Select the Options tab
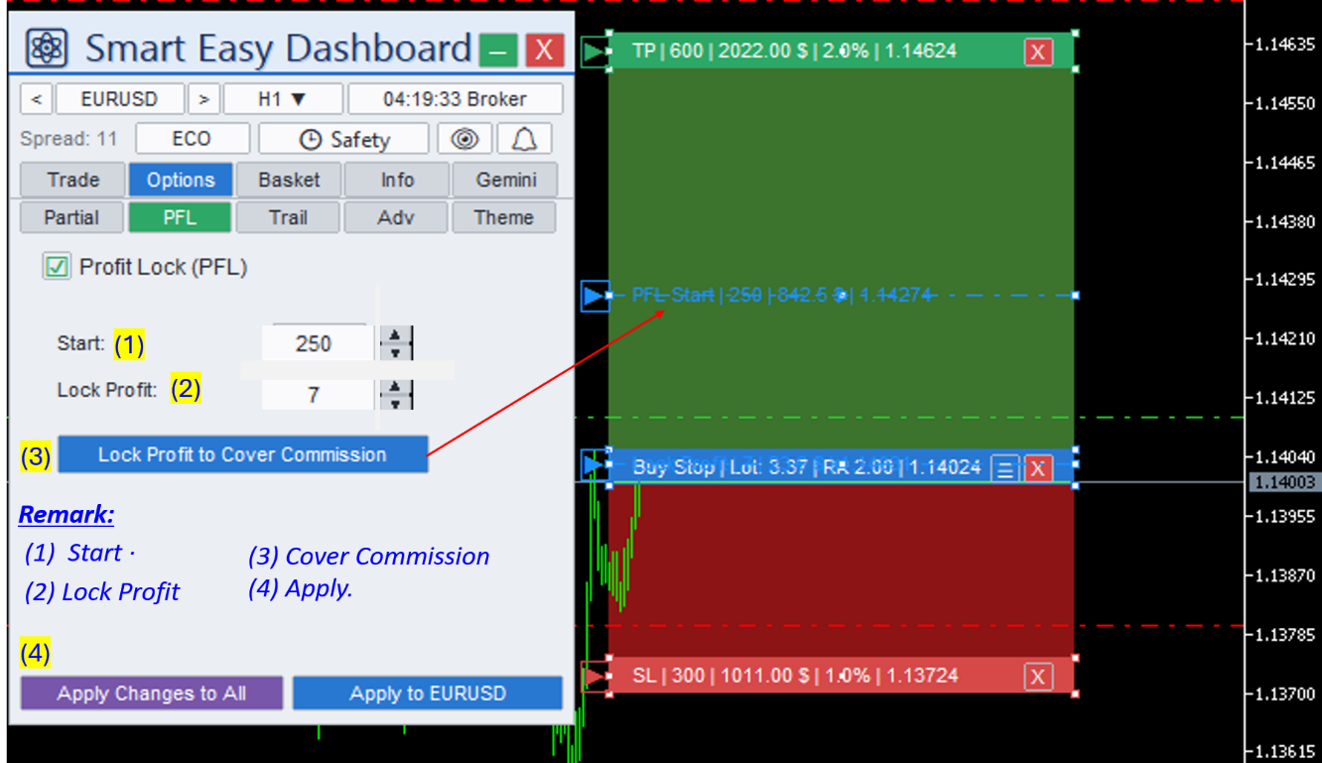1322x763 pixels. [181, 180]
